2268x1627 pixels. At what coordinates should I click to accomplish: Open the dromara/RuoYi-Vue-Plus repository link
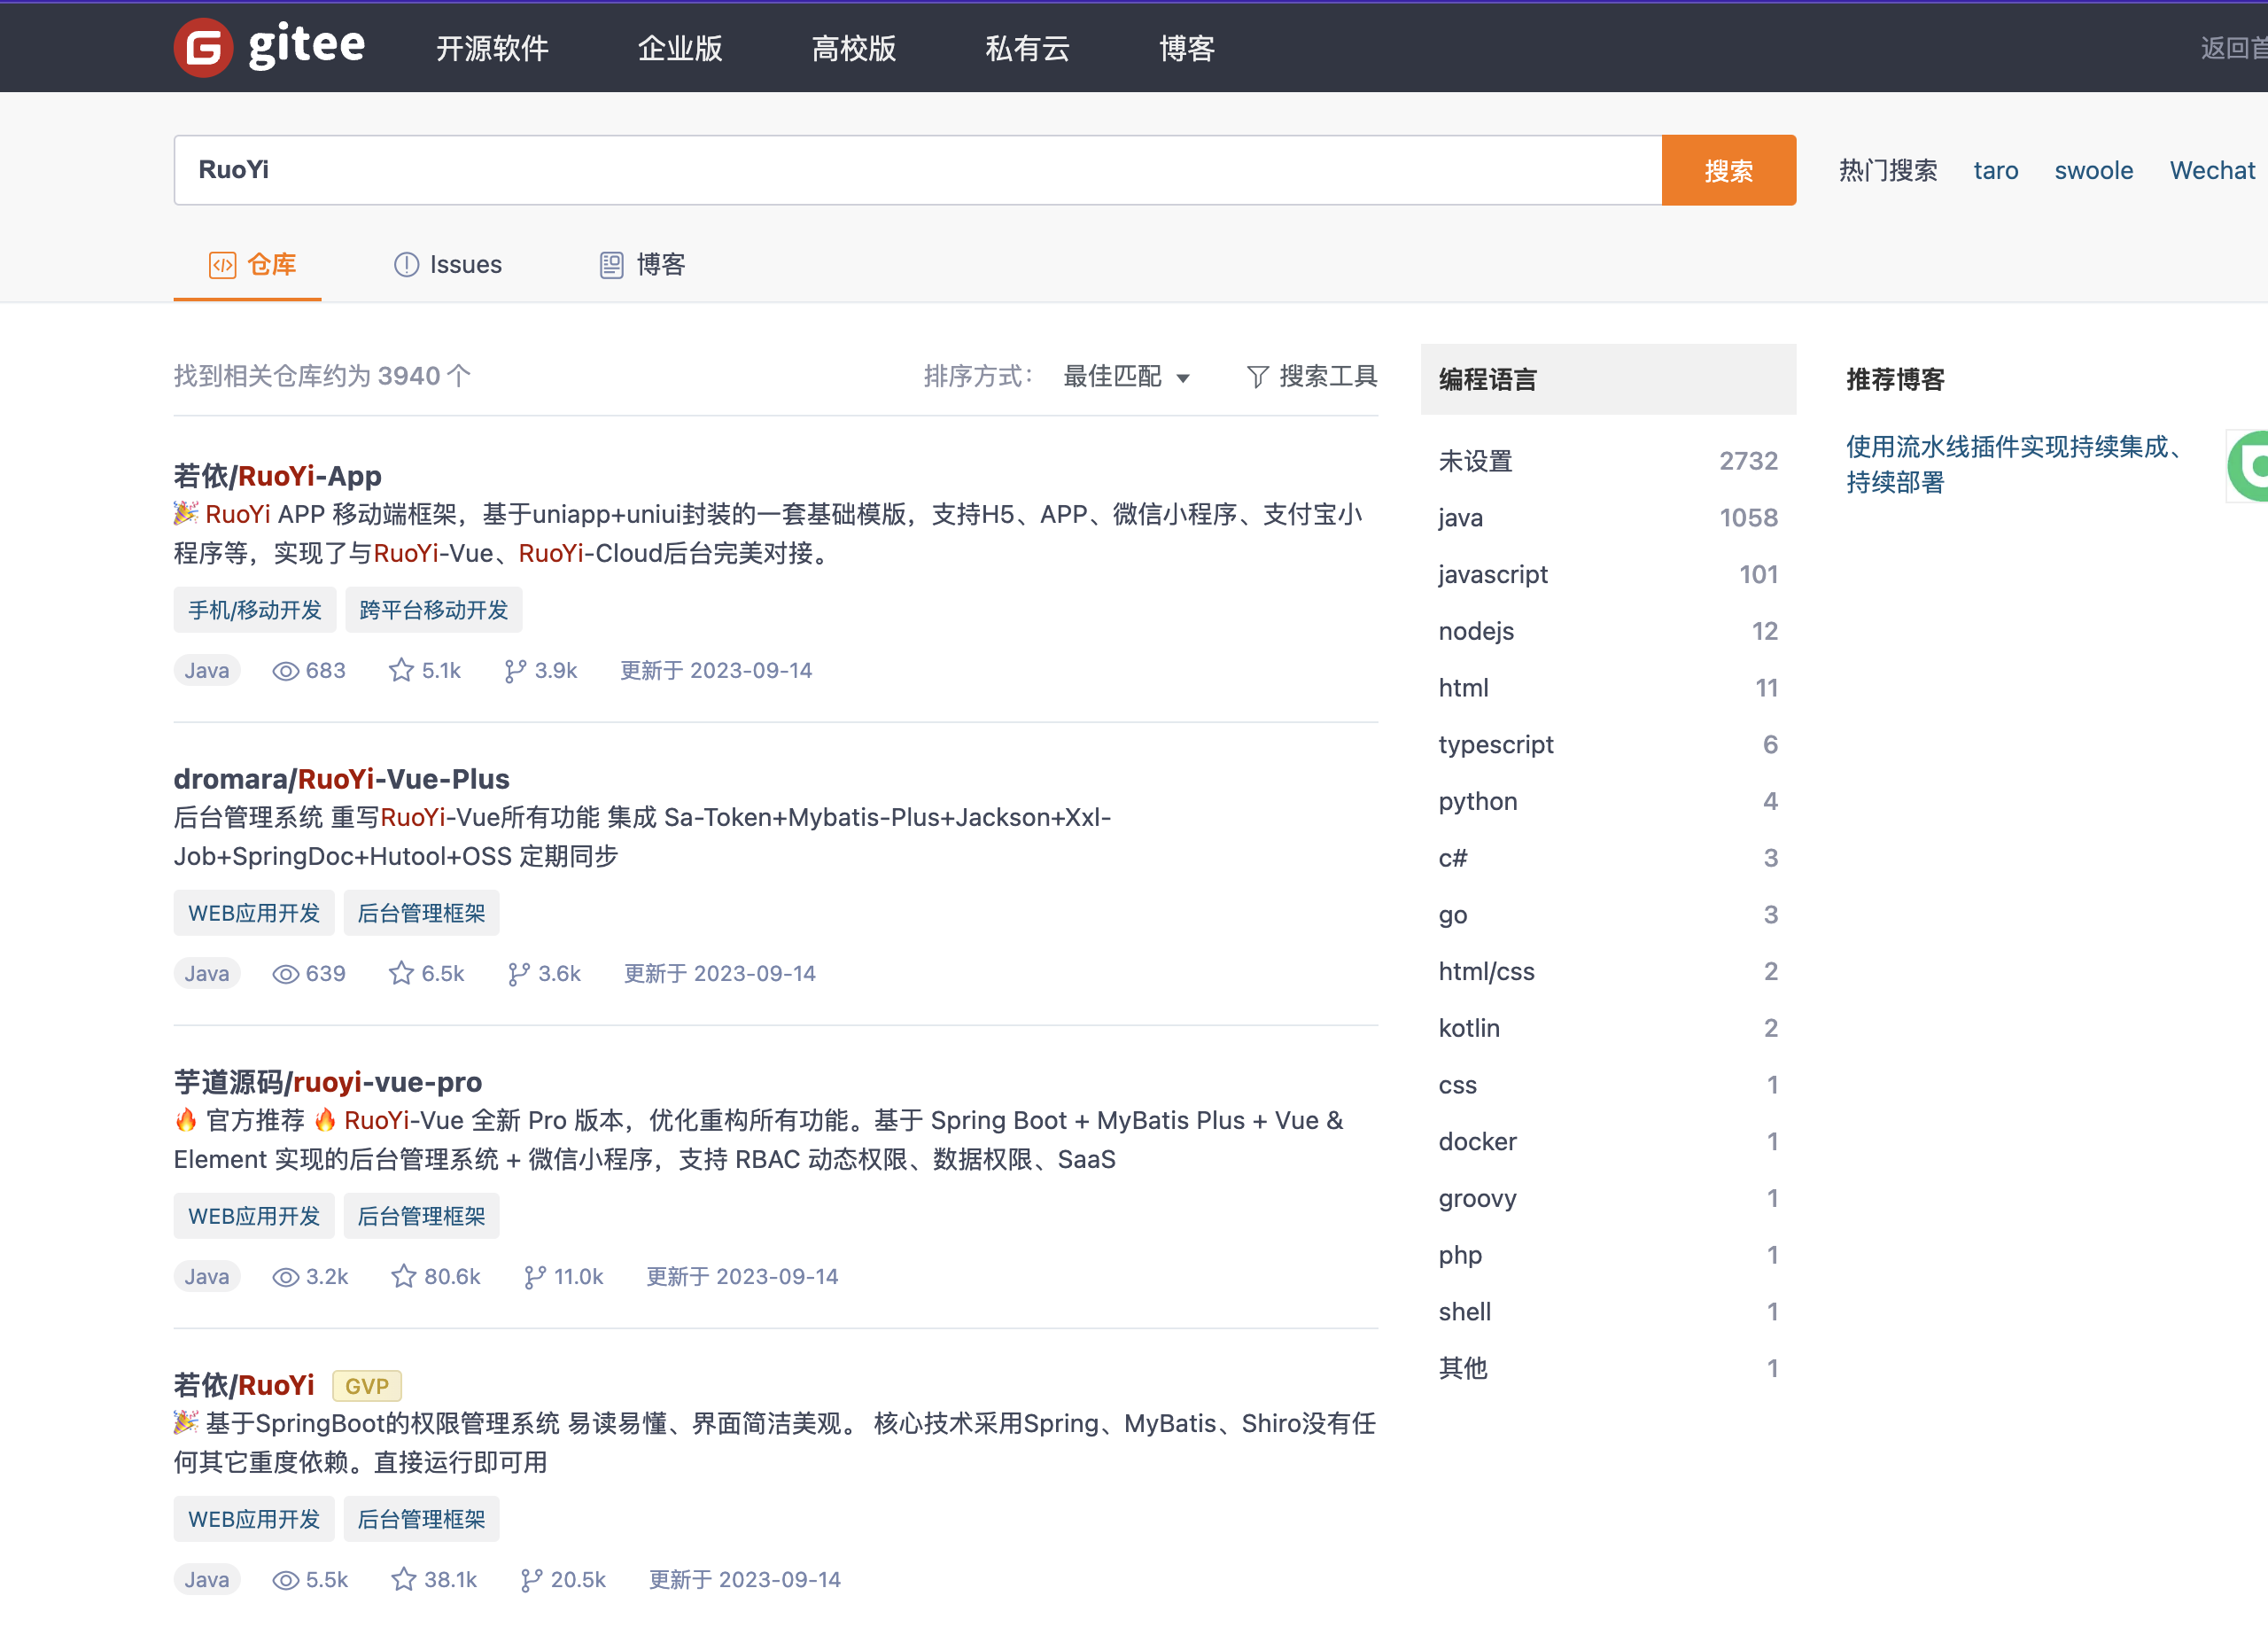pos(341,778)
